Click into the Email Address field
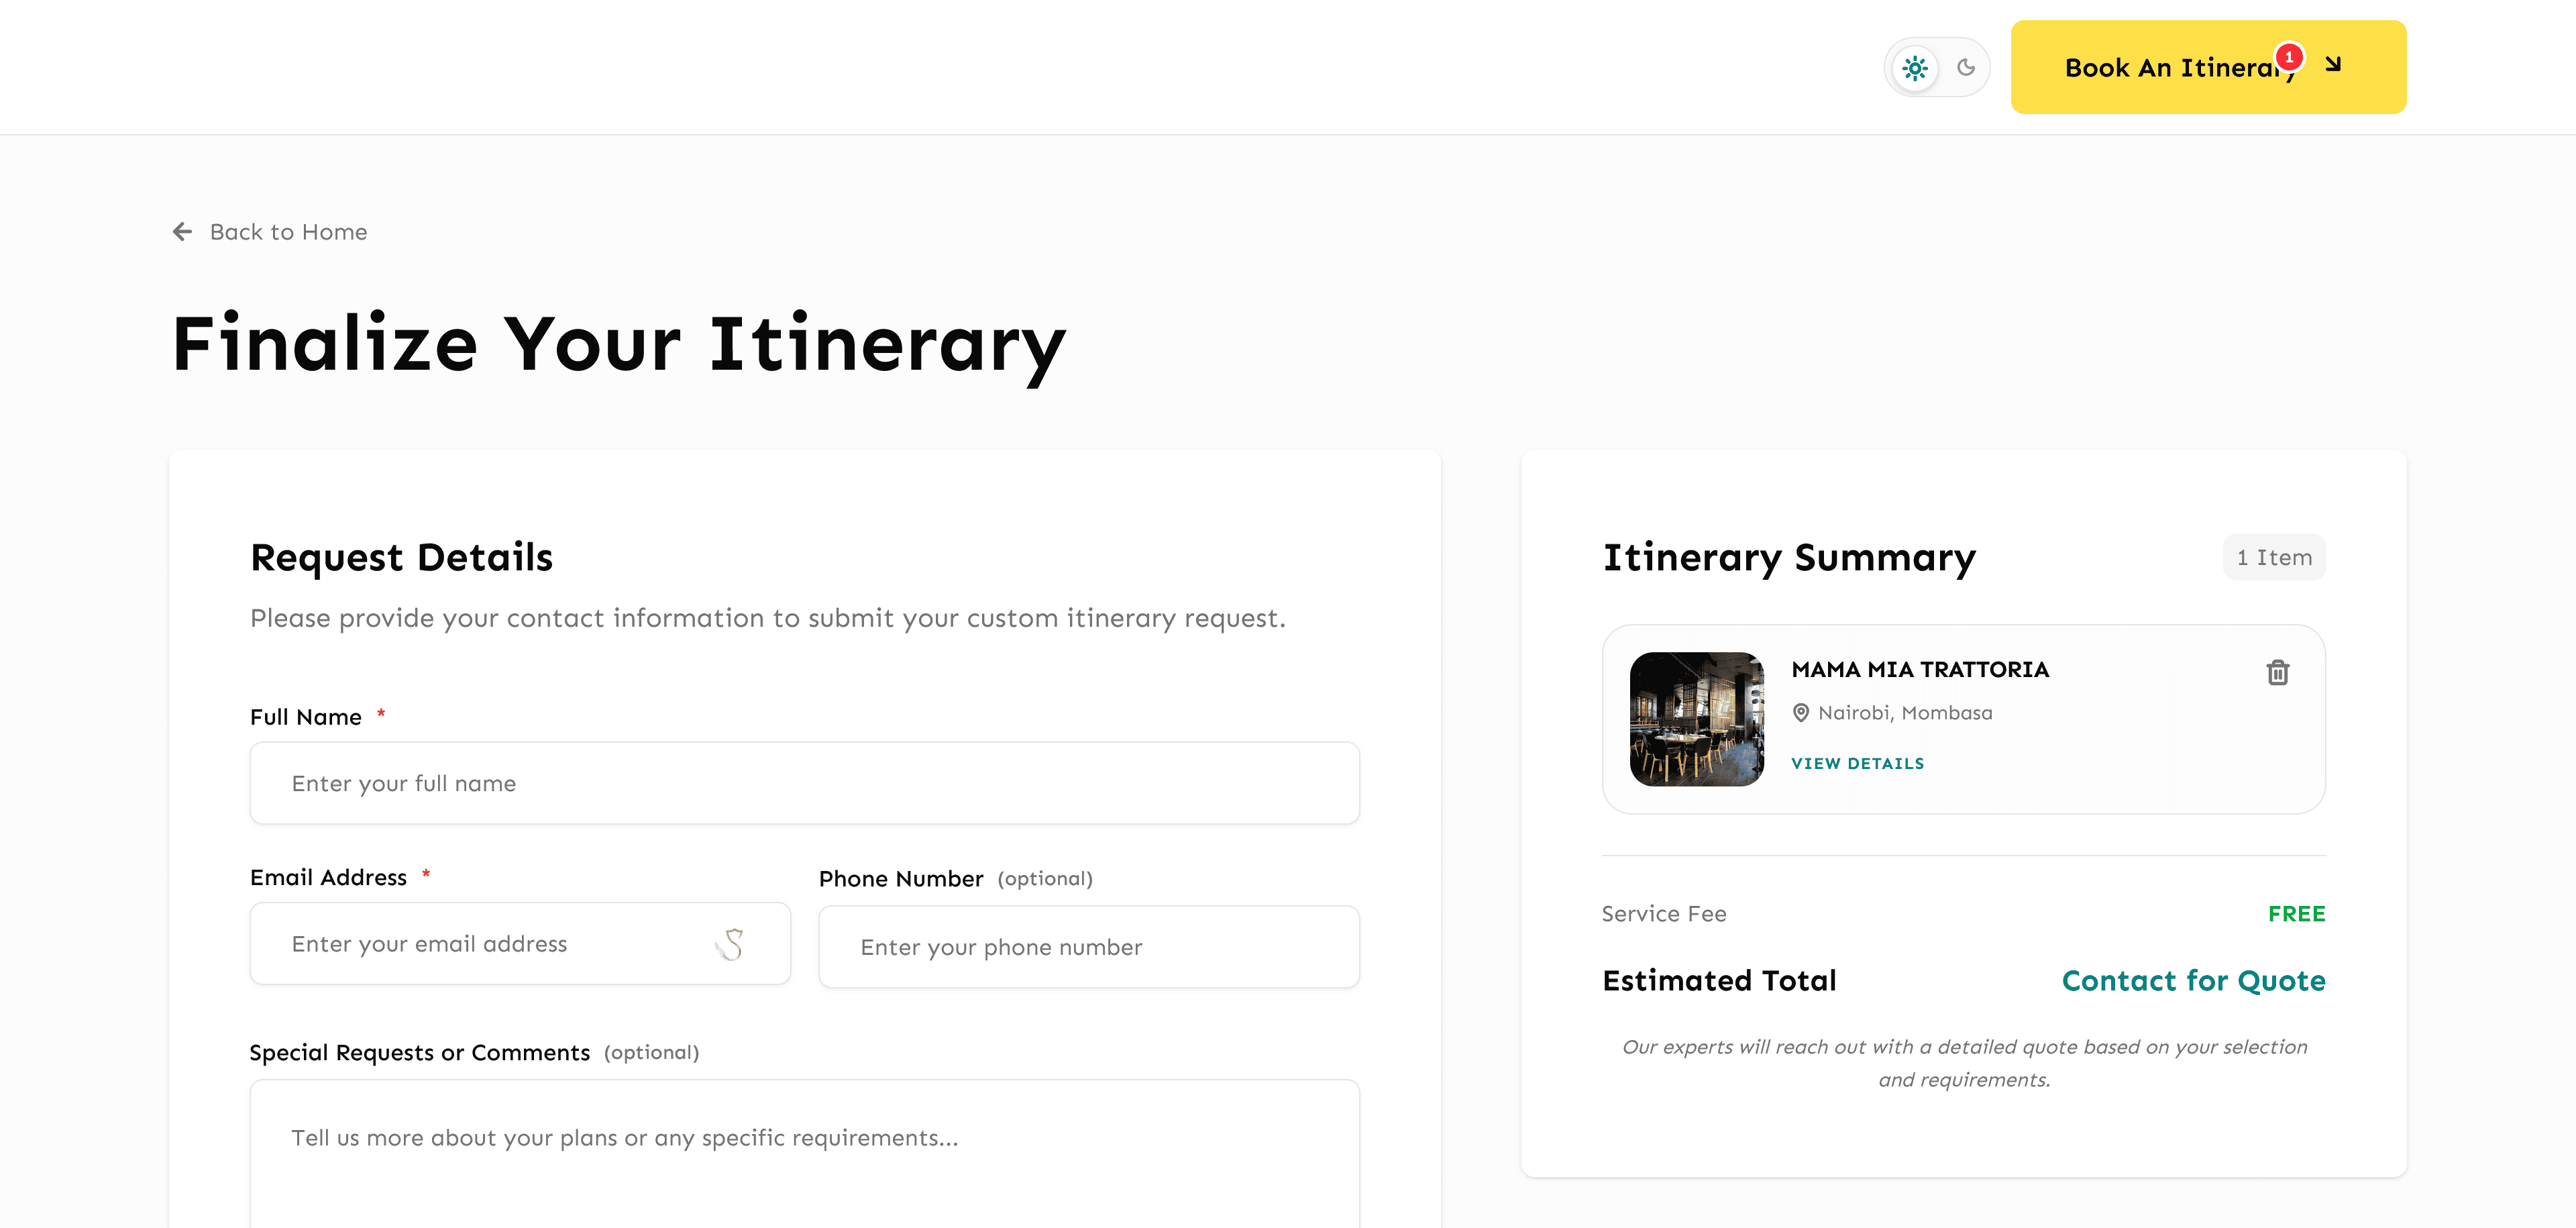The image size is (2576, 1228). click(490, 944)
